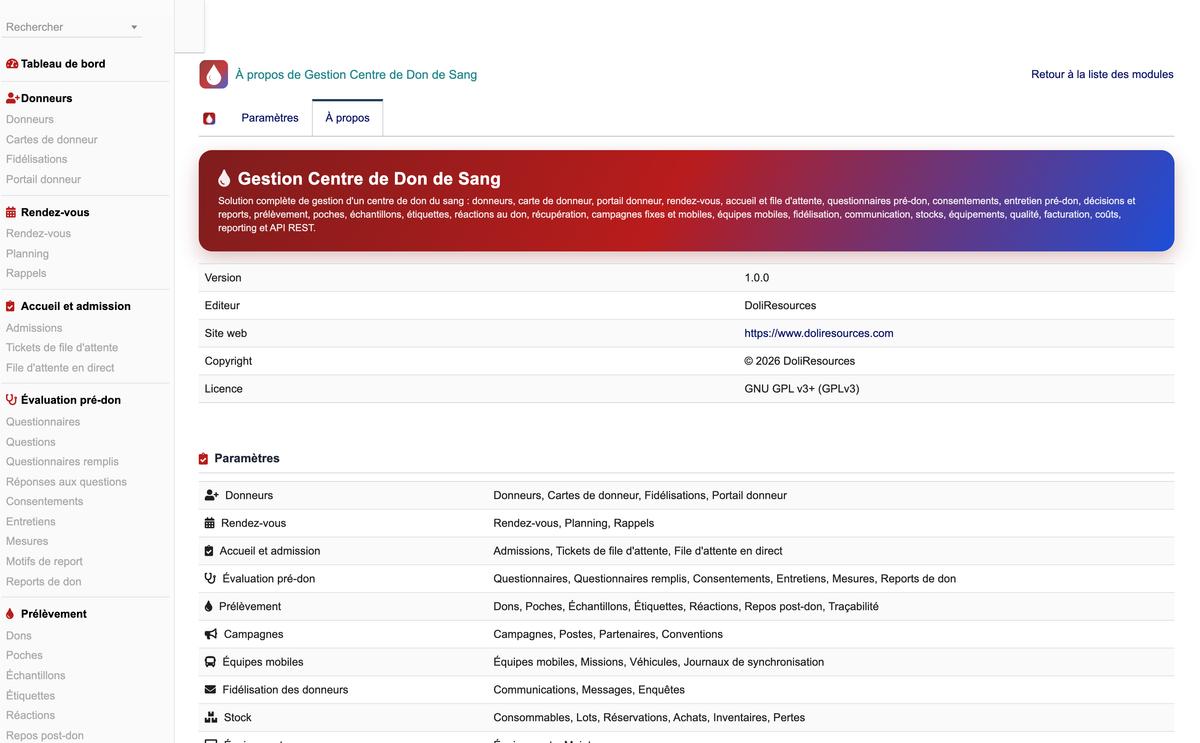Open the Questions sidebar link

[31, 442]
